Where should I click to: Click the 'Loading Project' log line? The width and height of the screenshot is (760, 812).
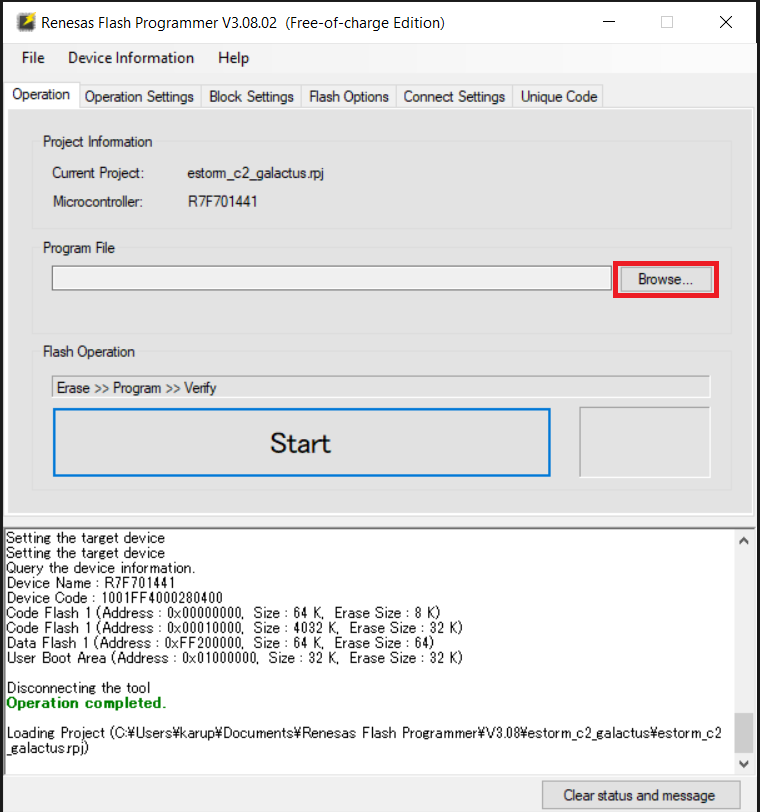tap(364, 741)
